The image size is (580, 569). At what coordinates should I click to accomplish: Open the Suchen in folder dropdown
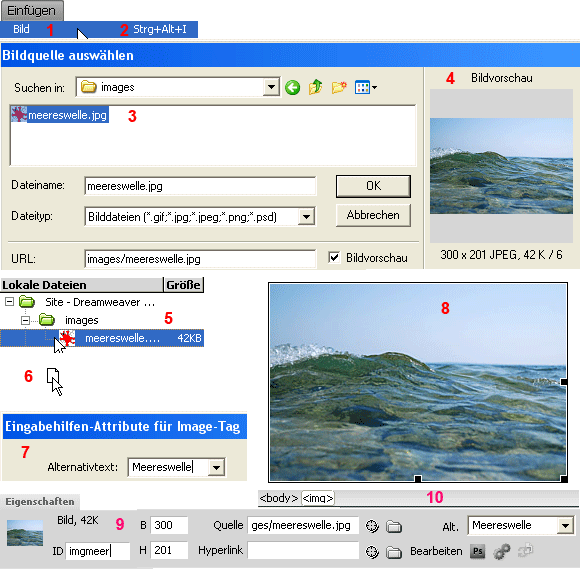click(271, 87)
